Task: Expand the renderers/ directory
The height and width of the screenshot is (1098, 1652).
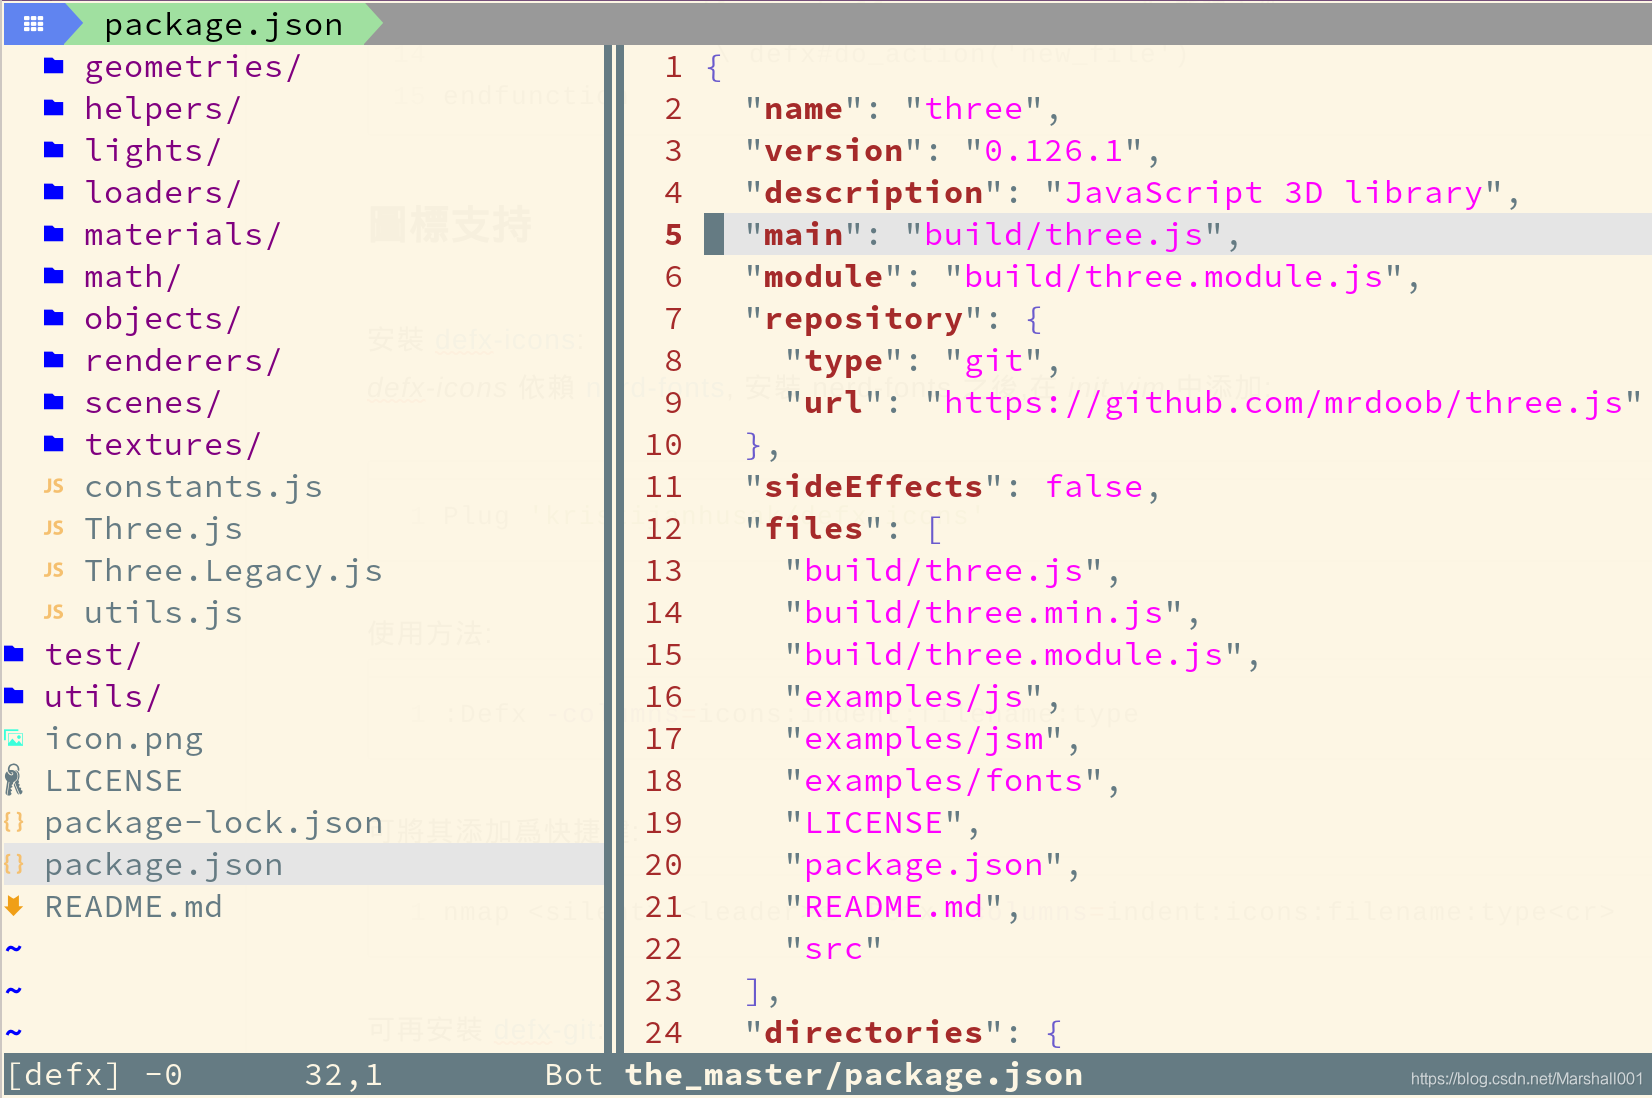Action: (183, 361)
